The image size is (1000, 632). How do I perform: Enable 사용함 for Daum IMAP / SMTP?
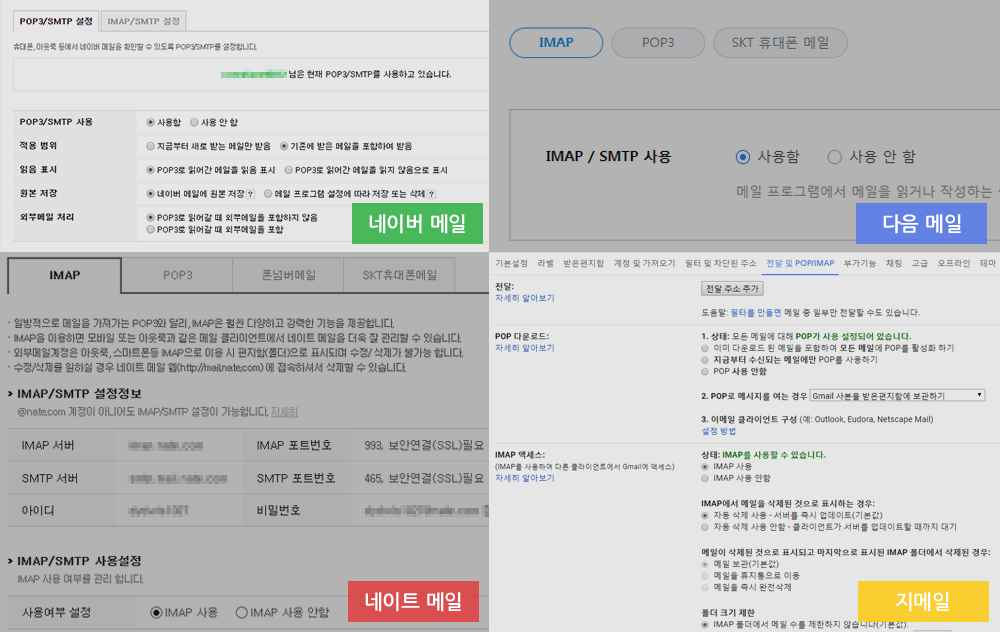tap(742, 157)
